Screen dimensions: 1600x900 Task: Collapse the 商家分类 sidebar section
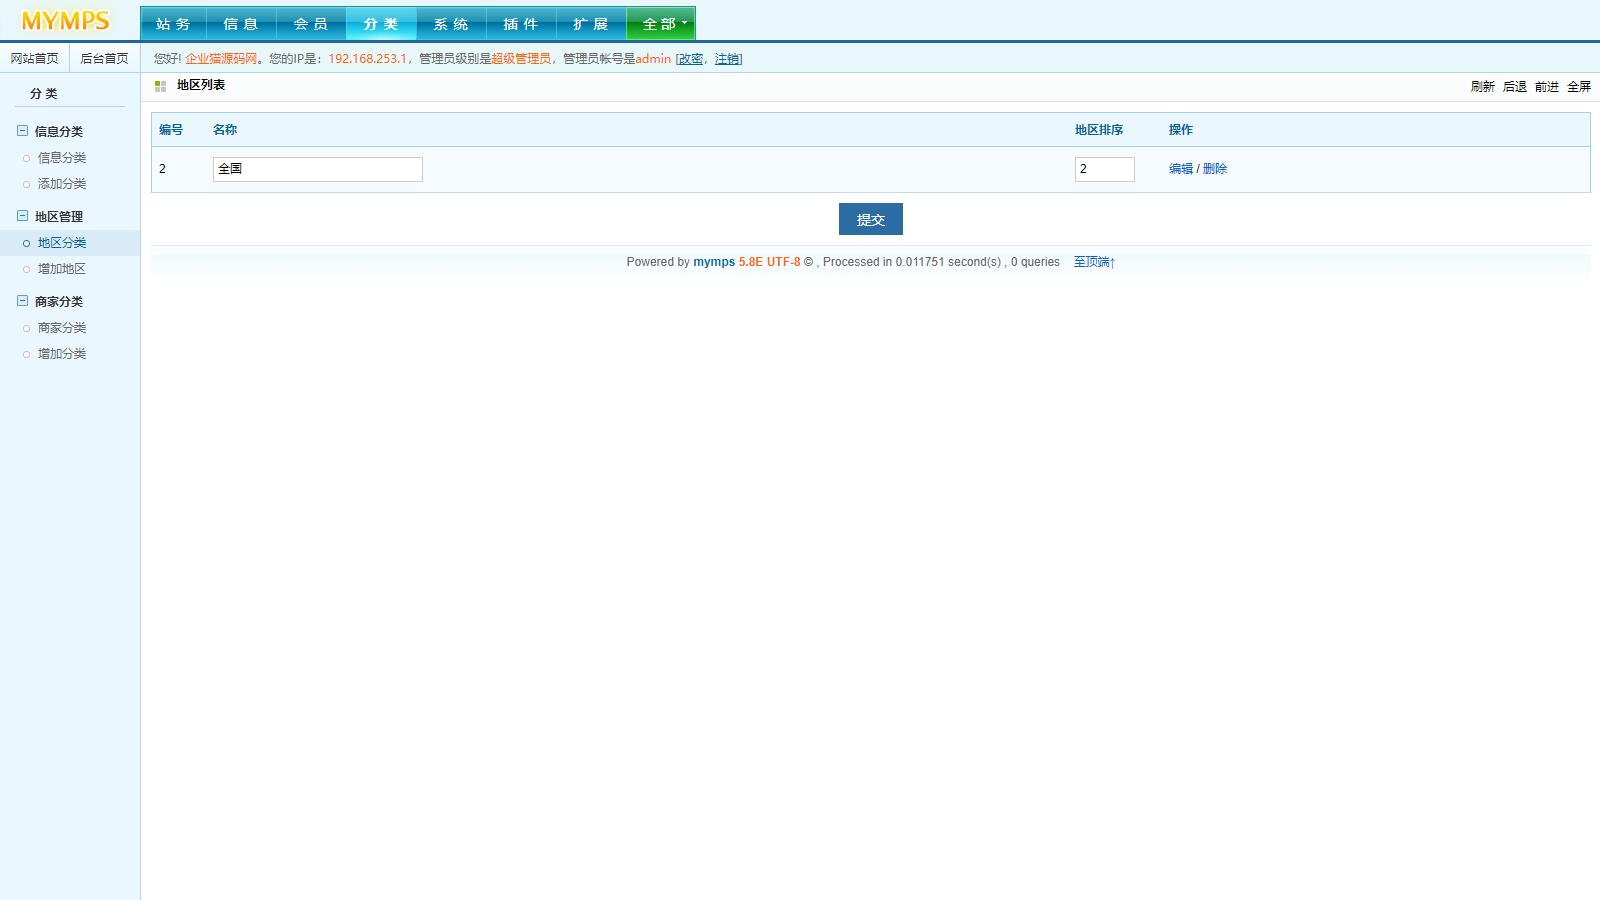point(22,301)
